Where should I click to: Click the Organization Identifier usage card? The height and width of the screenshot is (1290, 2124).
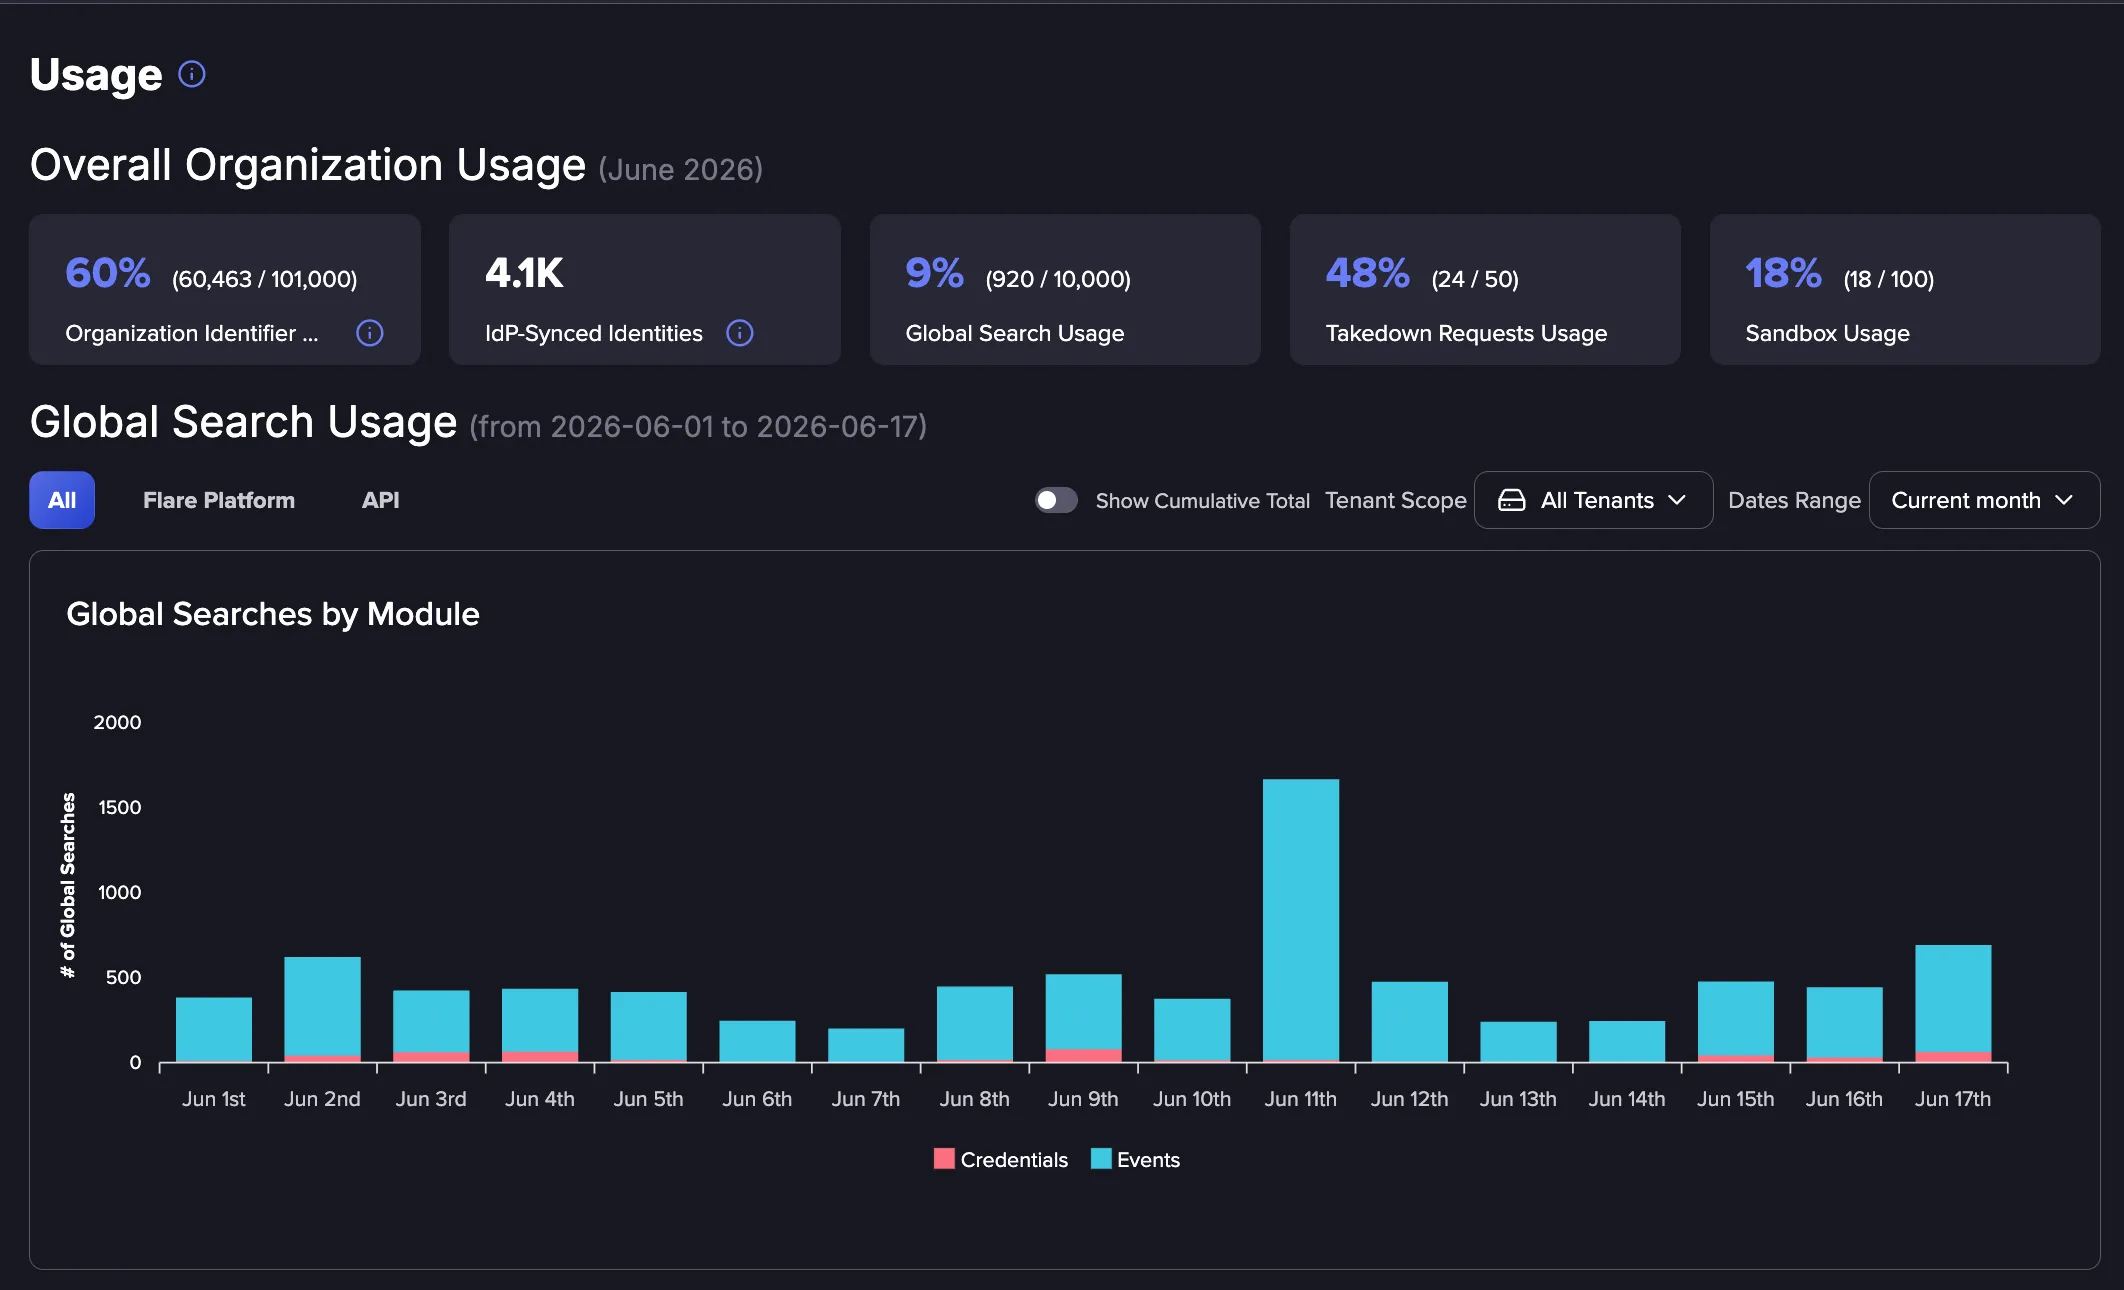click(225, 289)
